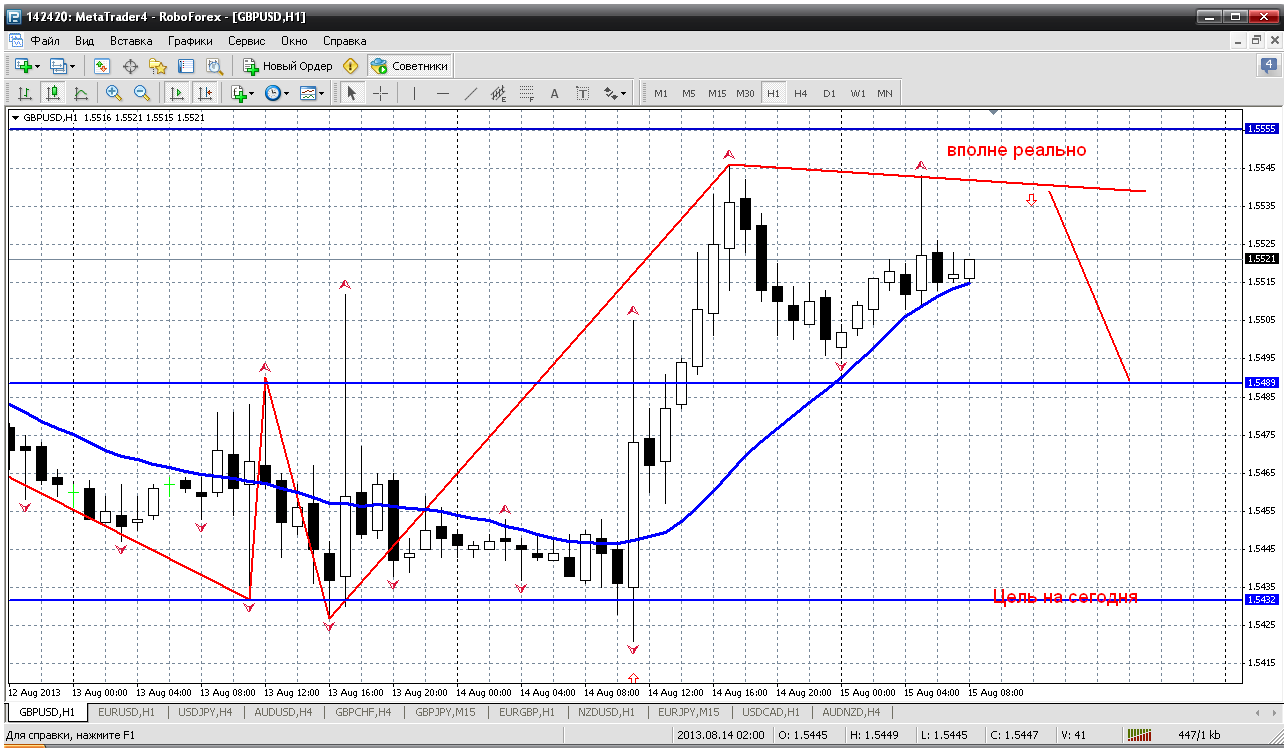This screenshot has height=748, width=1288.
Task: Click the MetaEditor warning diamond icon
Action: pos(350,66)
